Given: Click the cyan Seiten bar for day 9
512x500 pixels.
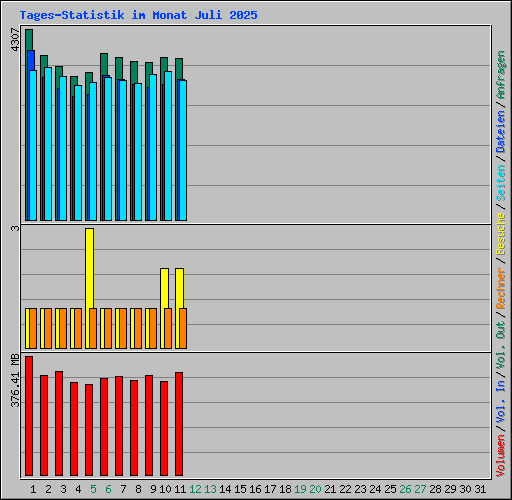Looking at the screenshot, I should tap(153, 147).
